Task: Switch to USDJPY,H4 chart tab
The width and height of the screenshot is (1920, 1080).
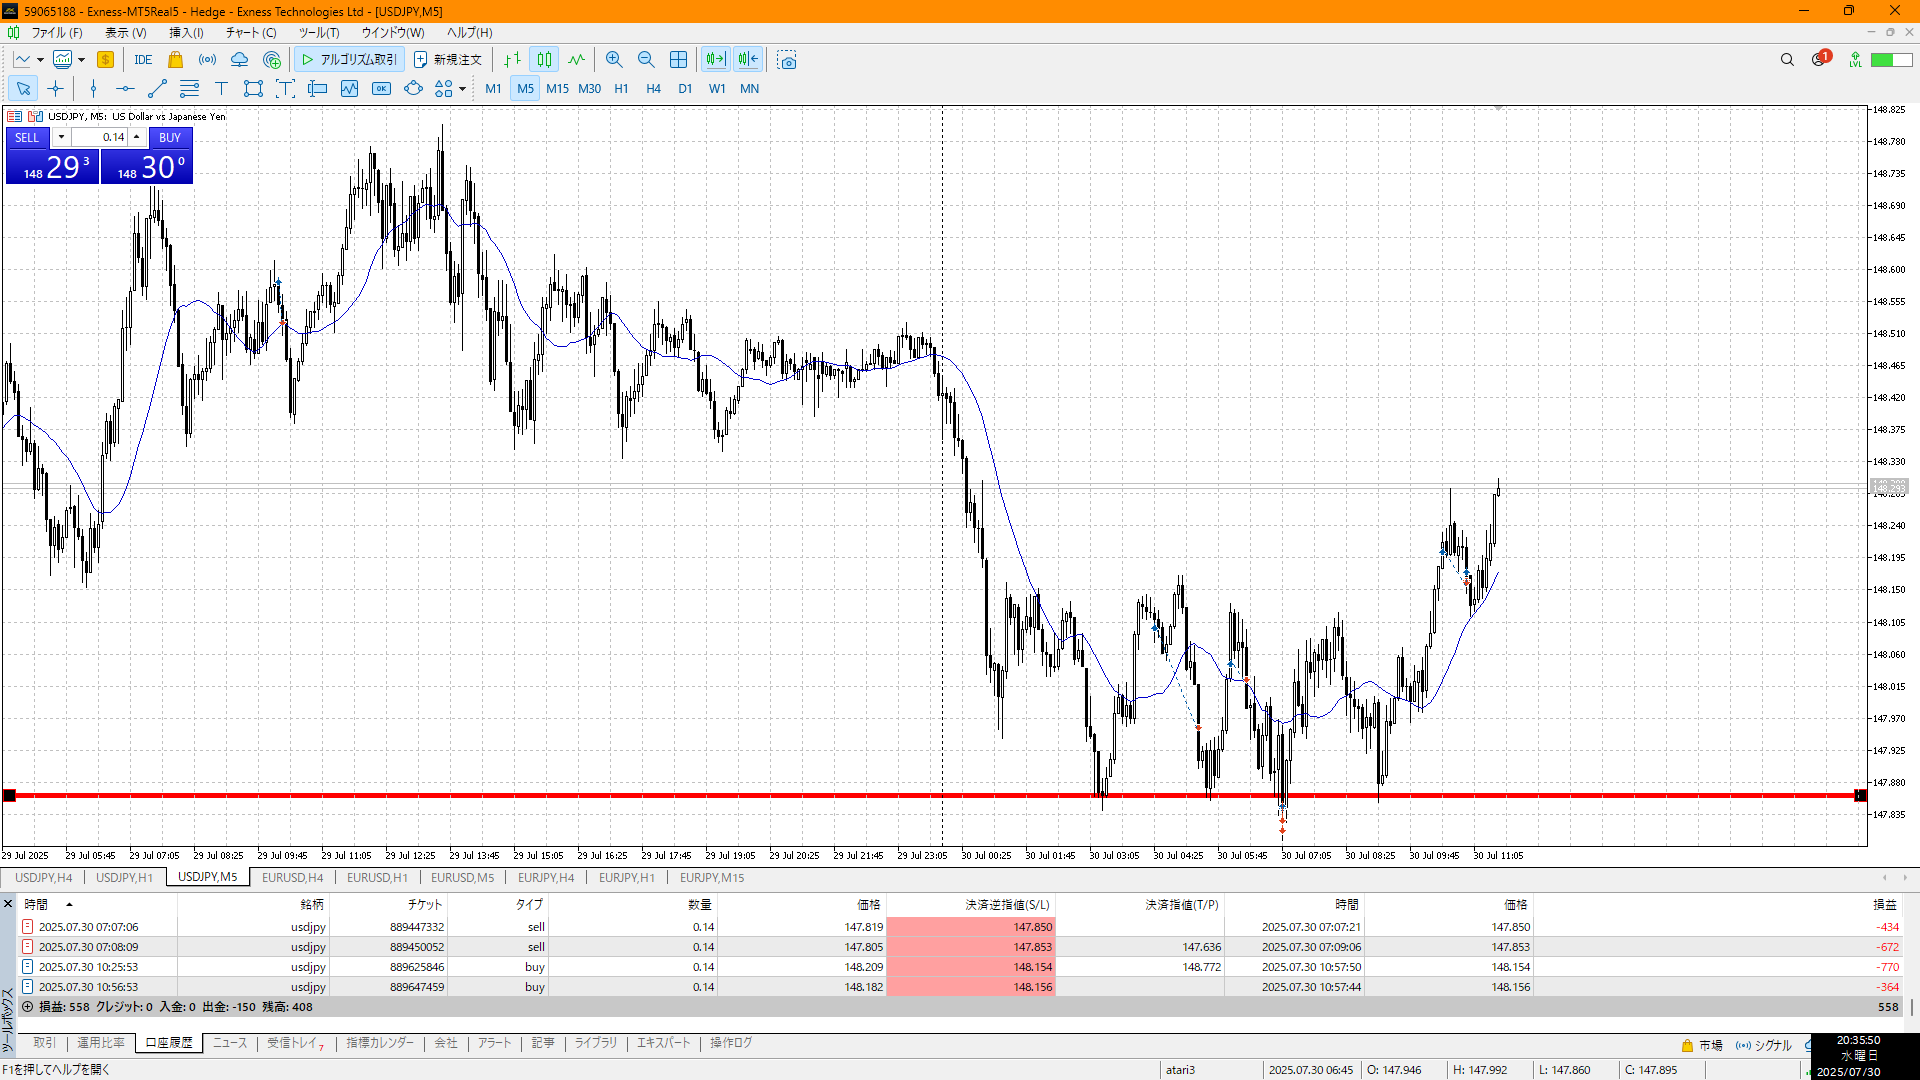Action: [43, 878]
